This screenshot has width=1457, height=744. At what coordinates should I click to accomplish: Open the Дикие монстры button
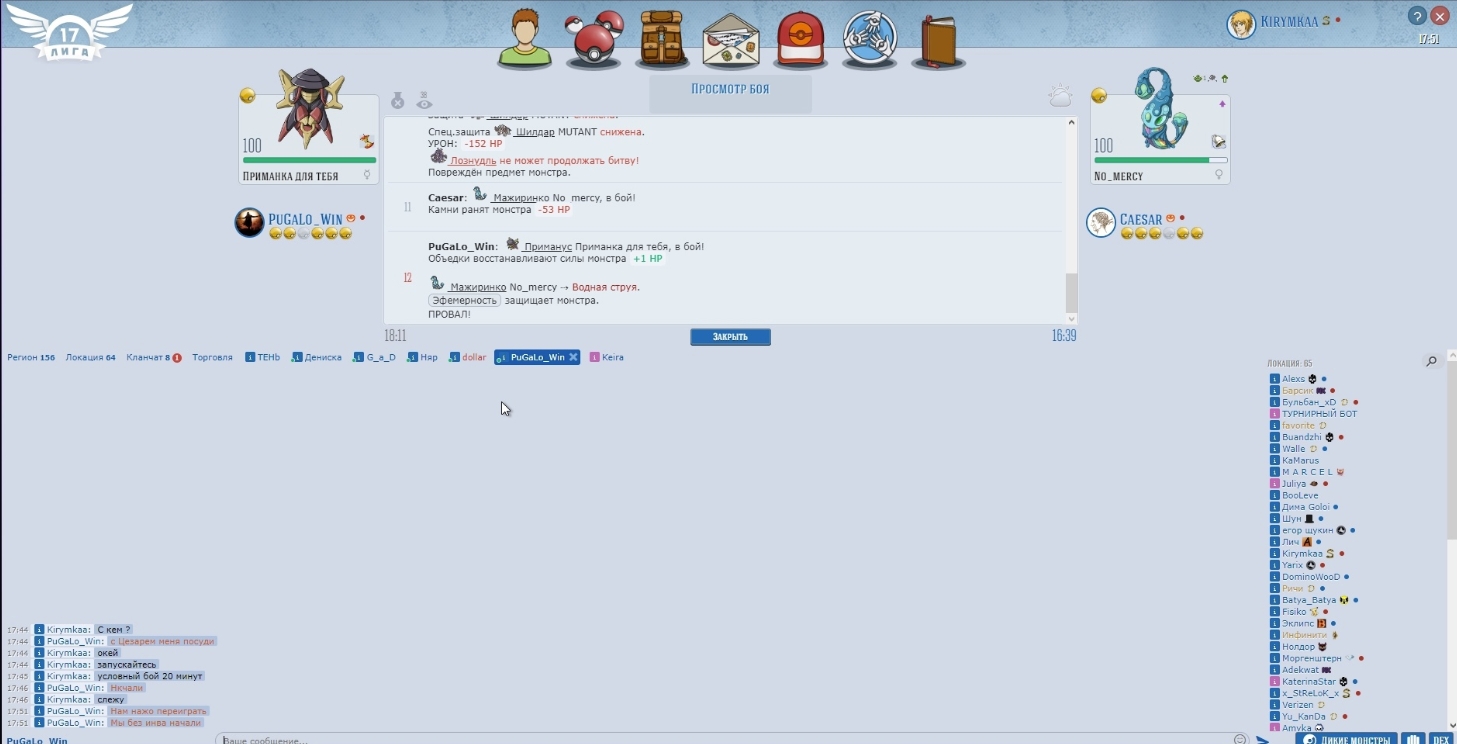point(1346,740)
